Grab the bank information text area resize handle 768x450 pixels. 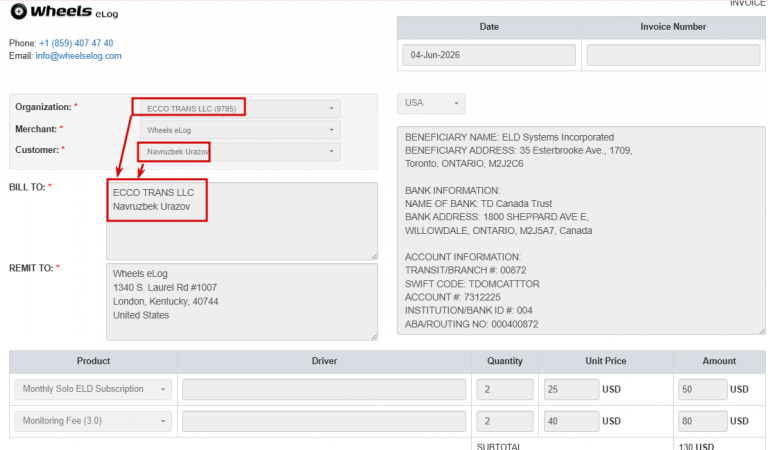[762, 332]
